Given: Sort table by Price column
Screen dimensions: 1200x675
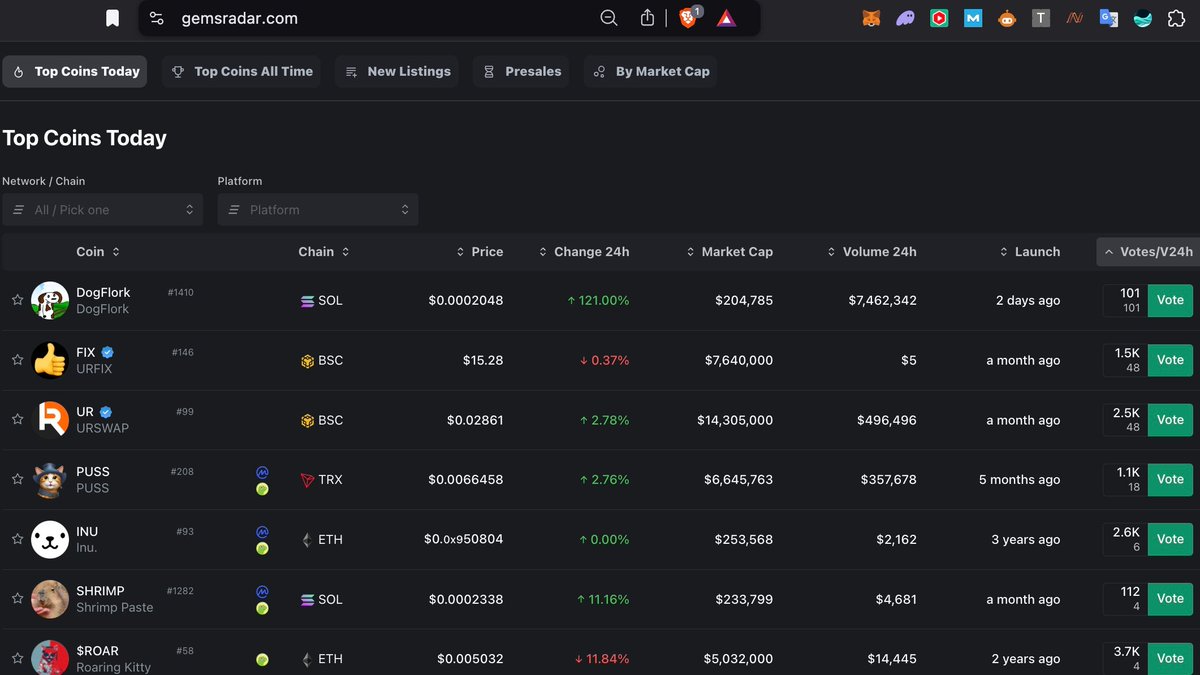Looking at the screenshot, I should click(x=479, y=252).
